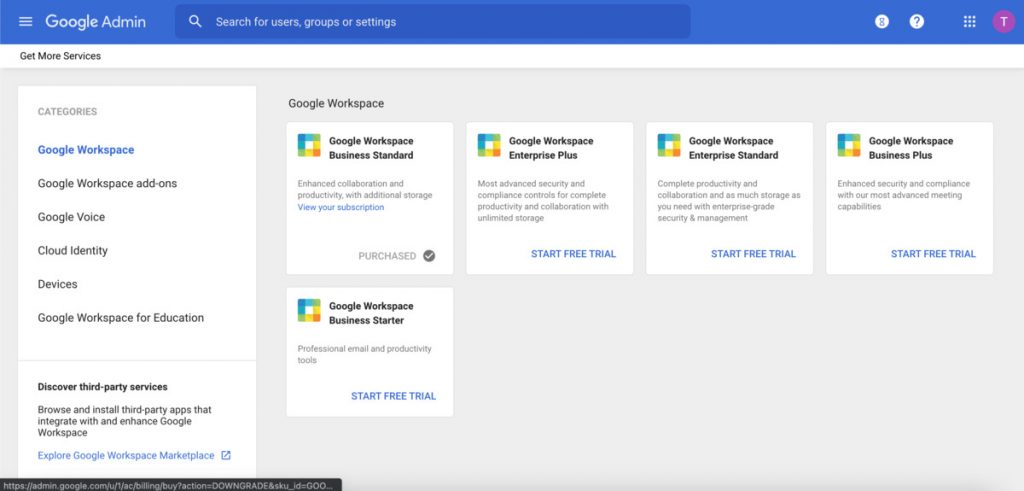The image size is (1024, 491).
Task: Open the help question mark icon
Action: point(917,22)
